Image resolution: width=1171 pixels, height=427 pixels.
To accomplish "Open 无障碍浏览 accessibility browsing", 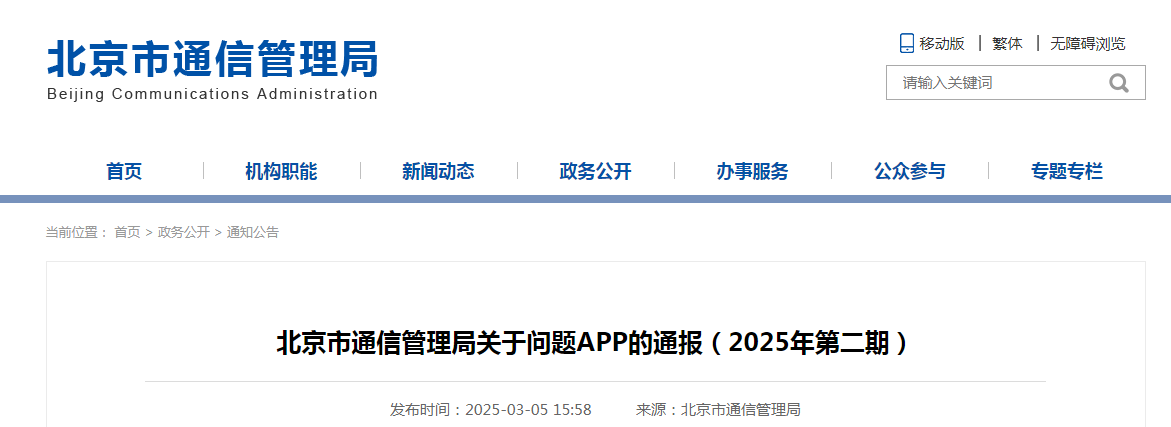I will (1087, 43).
